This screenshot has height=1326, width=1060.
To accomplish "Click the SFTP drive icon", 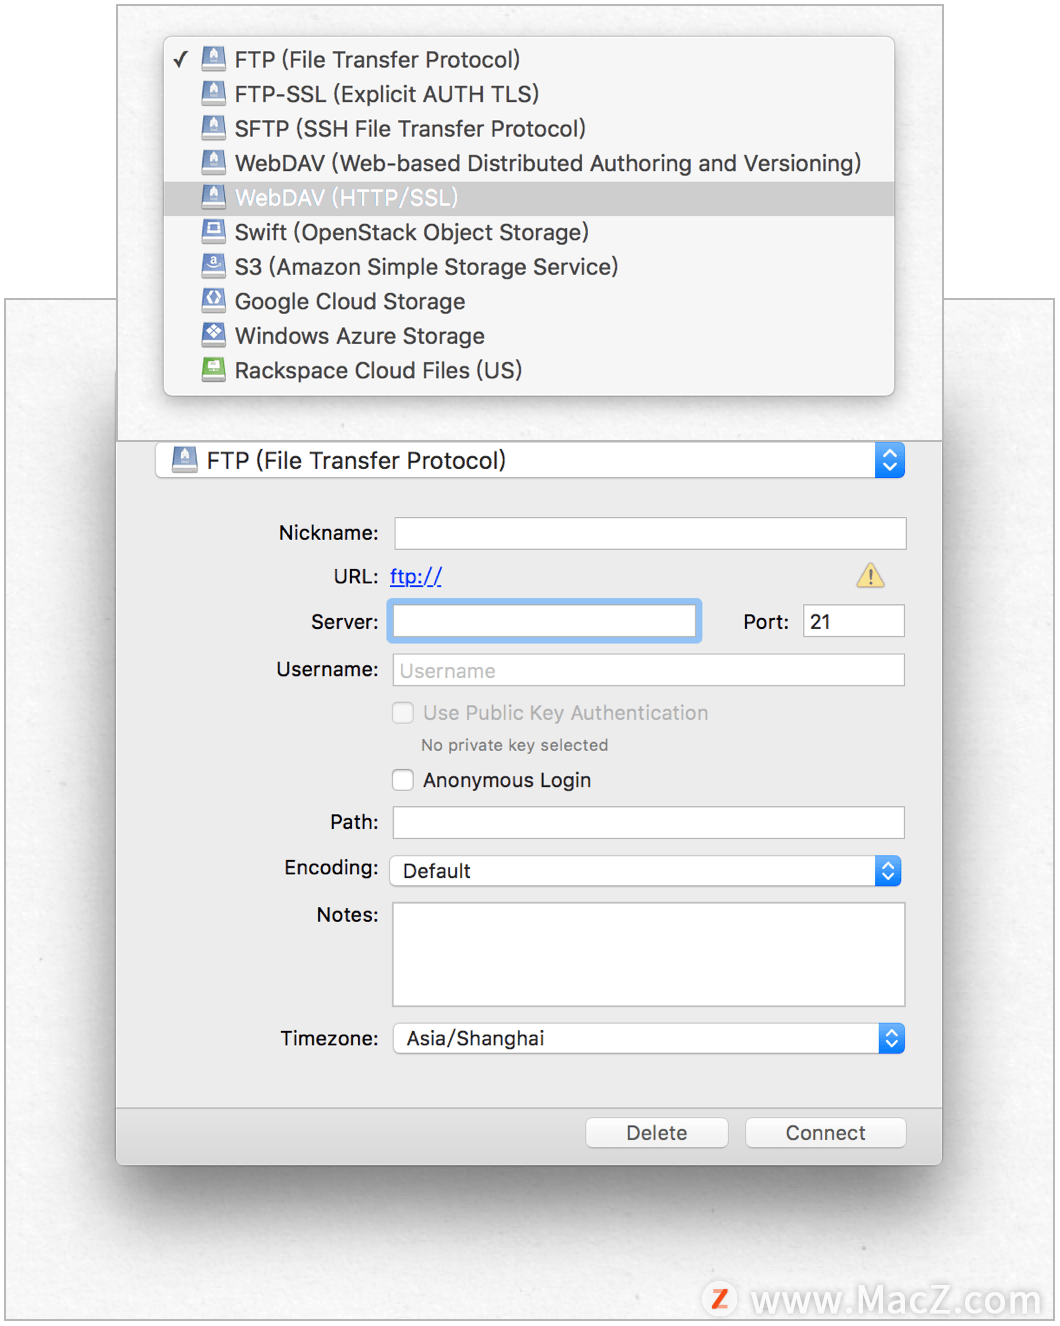I will [213, 128].
